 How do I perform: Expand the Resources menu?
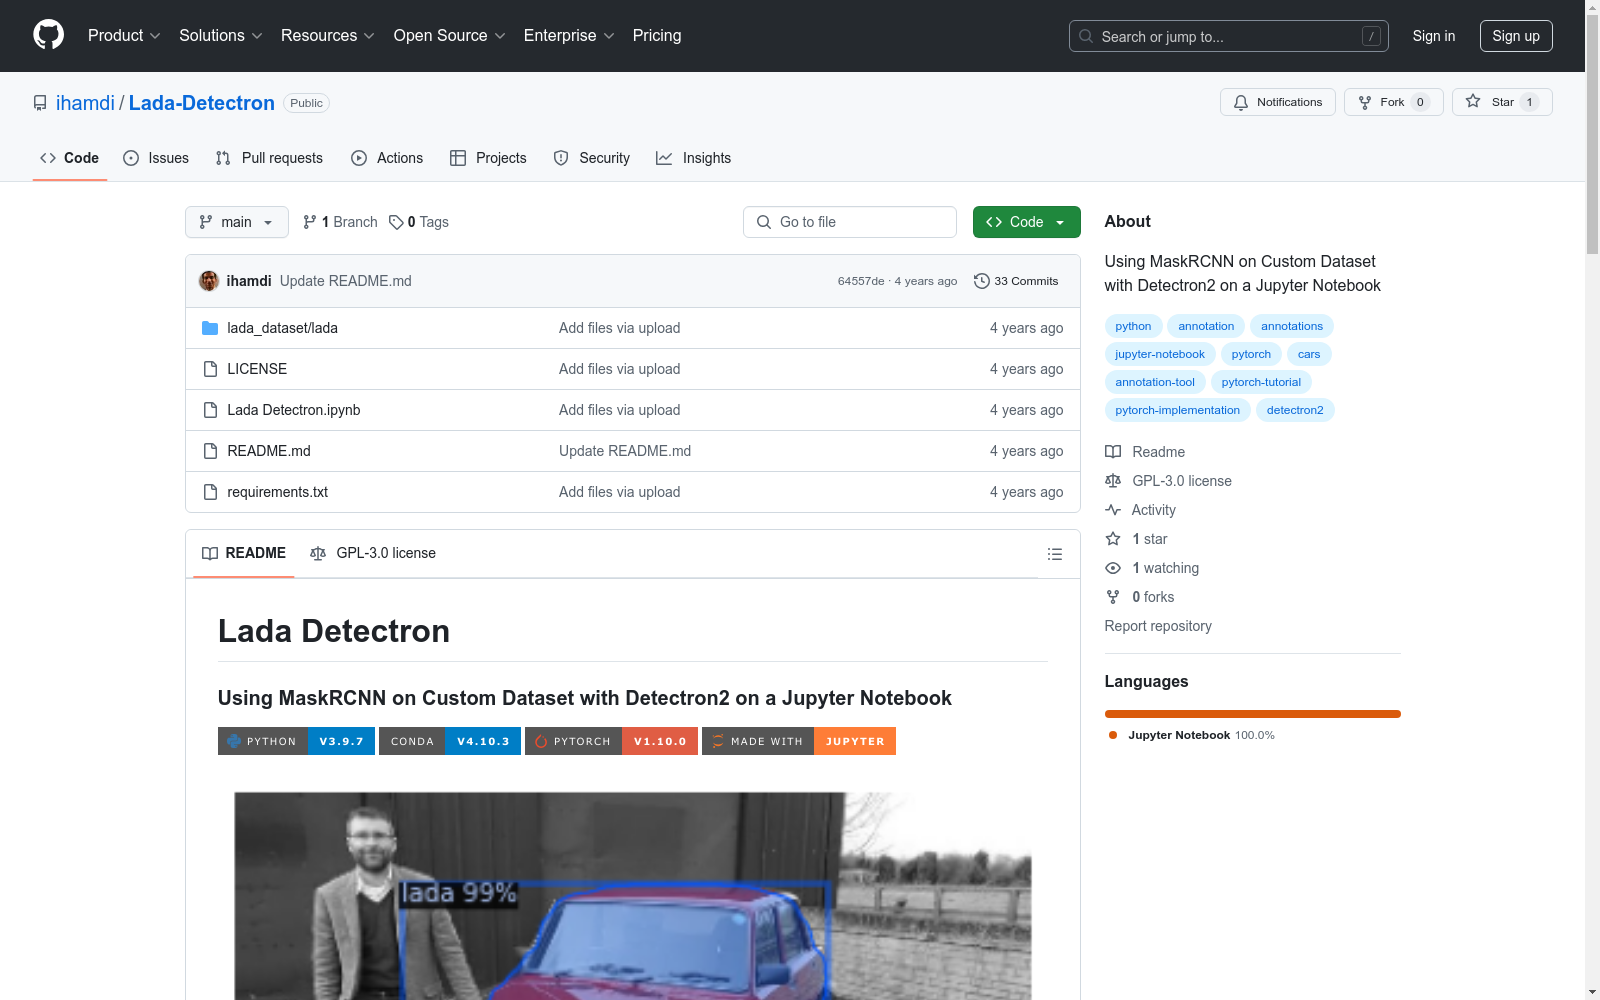click(328, 36)
